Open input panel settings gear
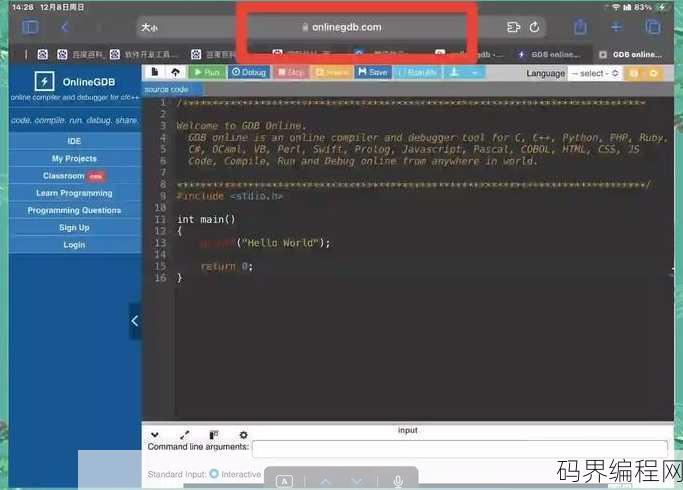This screenshot has width=683, height=490. point(243,435)
